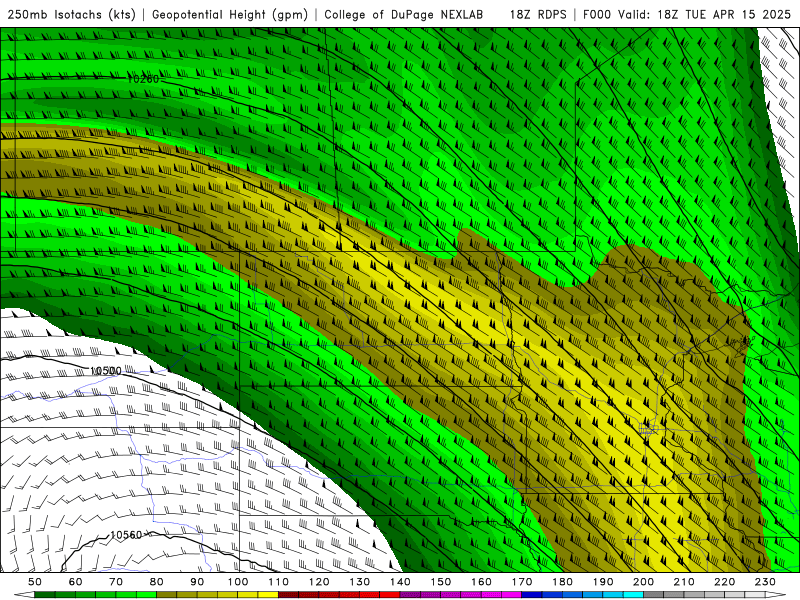Click the 'F000' forecast hour text

tap(597, 14)
